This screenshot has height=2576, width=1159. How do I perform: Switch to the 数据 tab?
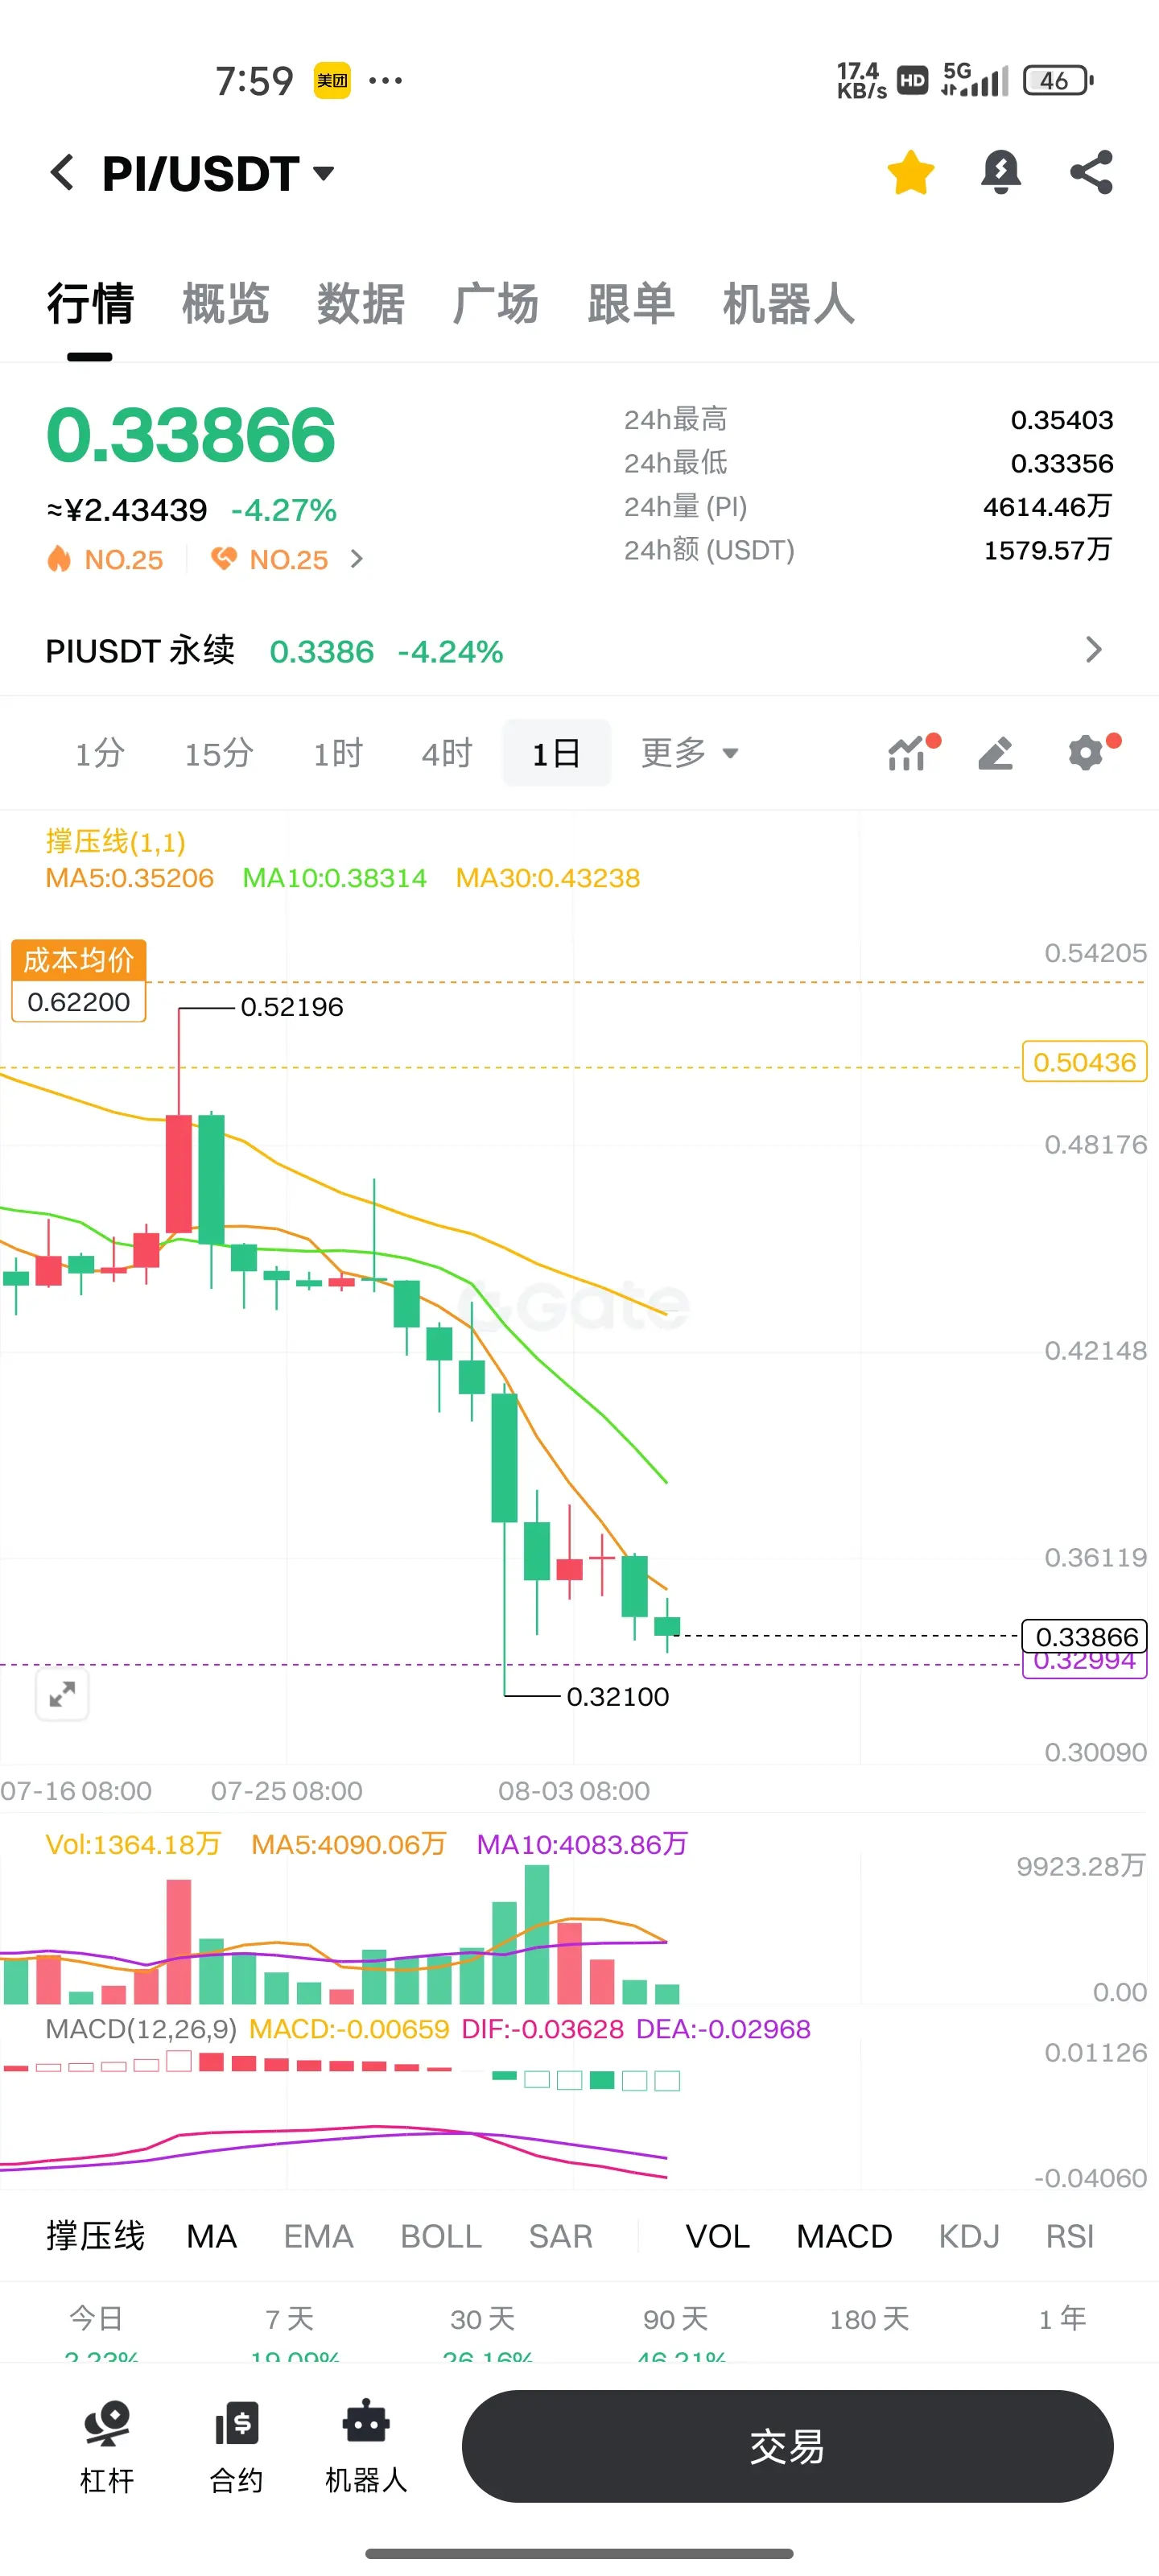(x=360, y=304)
